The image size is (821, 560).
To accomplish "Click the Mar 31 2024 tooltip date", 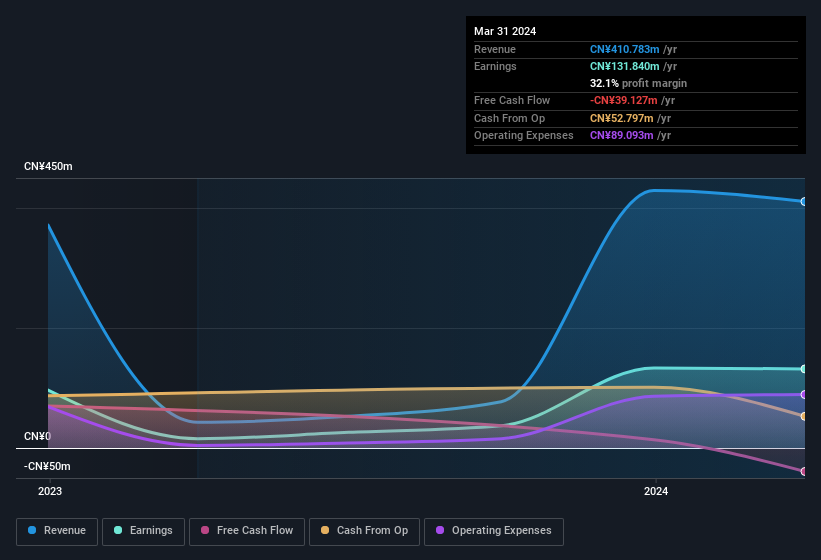I will 505,31.
